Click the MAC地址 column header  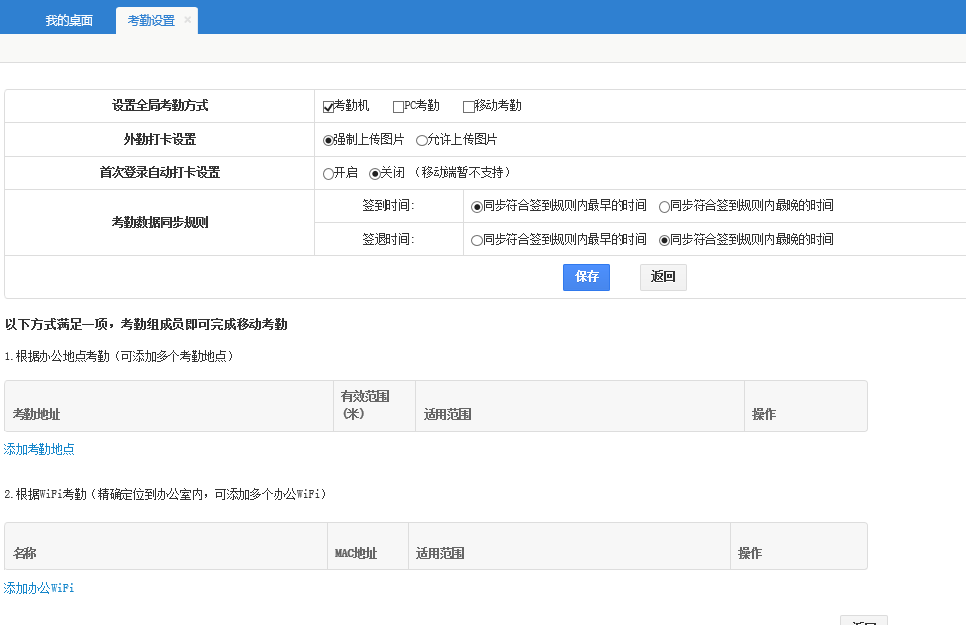click(356, 553)
